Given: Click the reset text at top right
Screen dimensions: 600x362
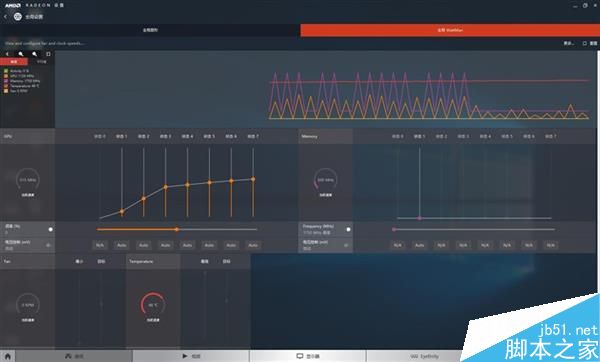Looking at the screenshot, I should [x=593, y=43].
